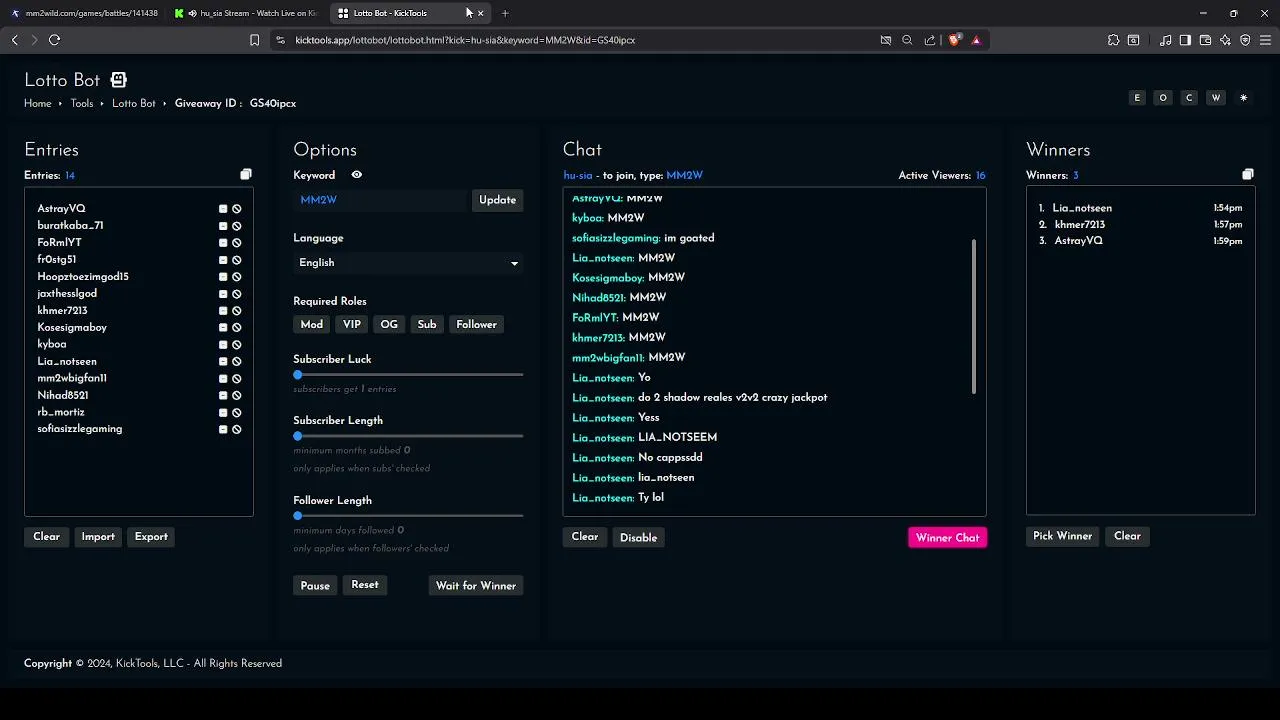Switch to the mm2wild.com tab
Screen dimensions: 1280x720
point(84,13)
